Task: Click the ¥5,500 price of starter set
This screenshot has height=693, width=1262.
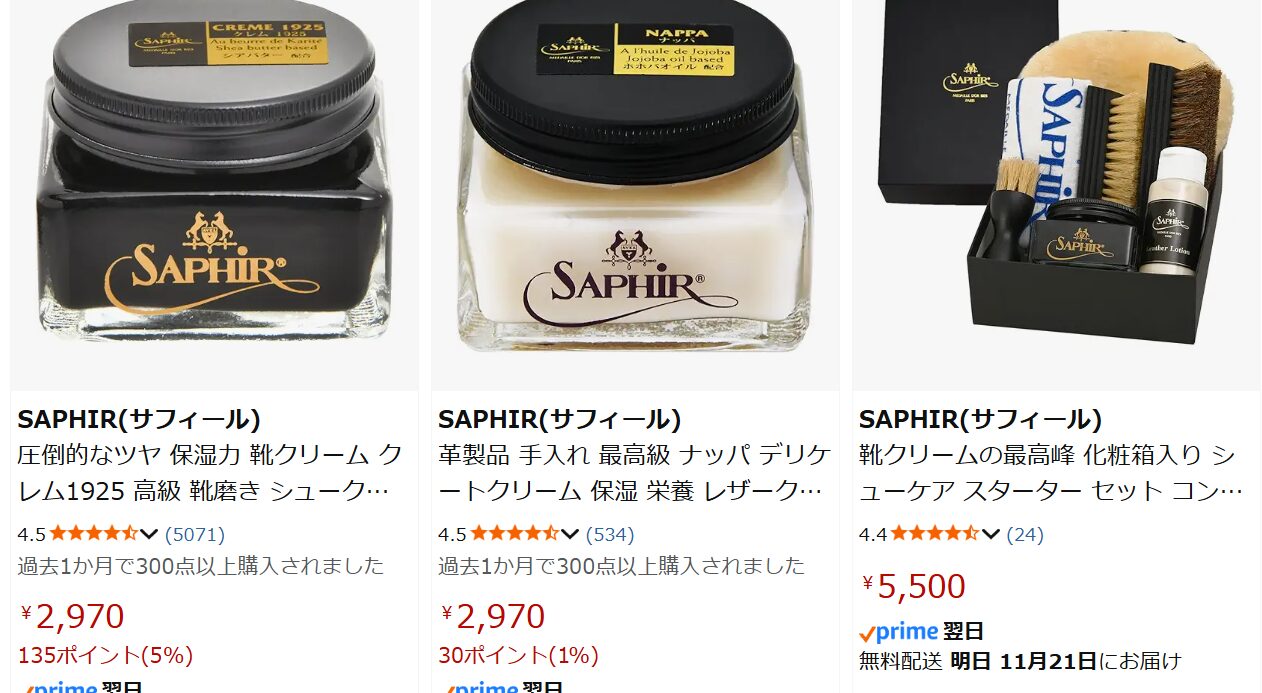Action: [914, 586]
